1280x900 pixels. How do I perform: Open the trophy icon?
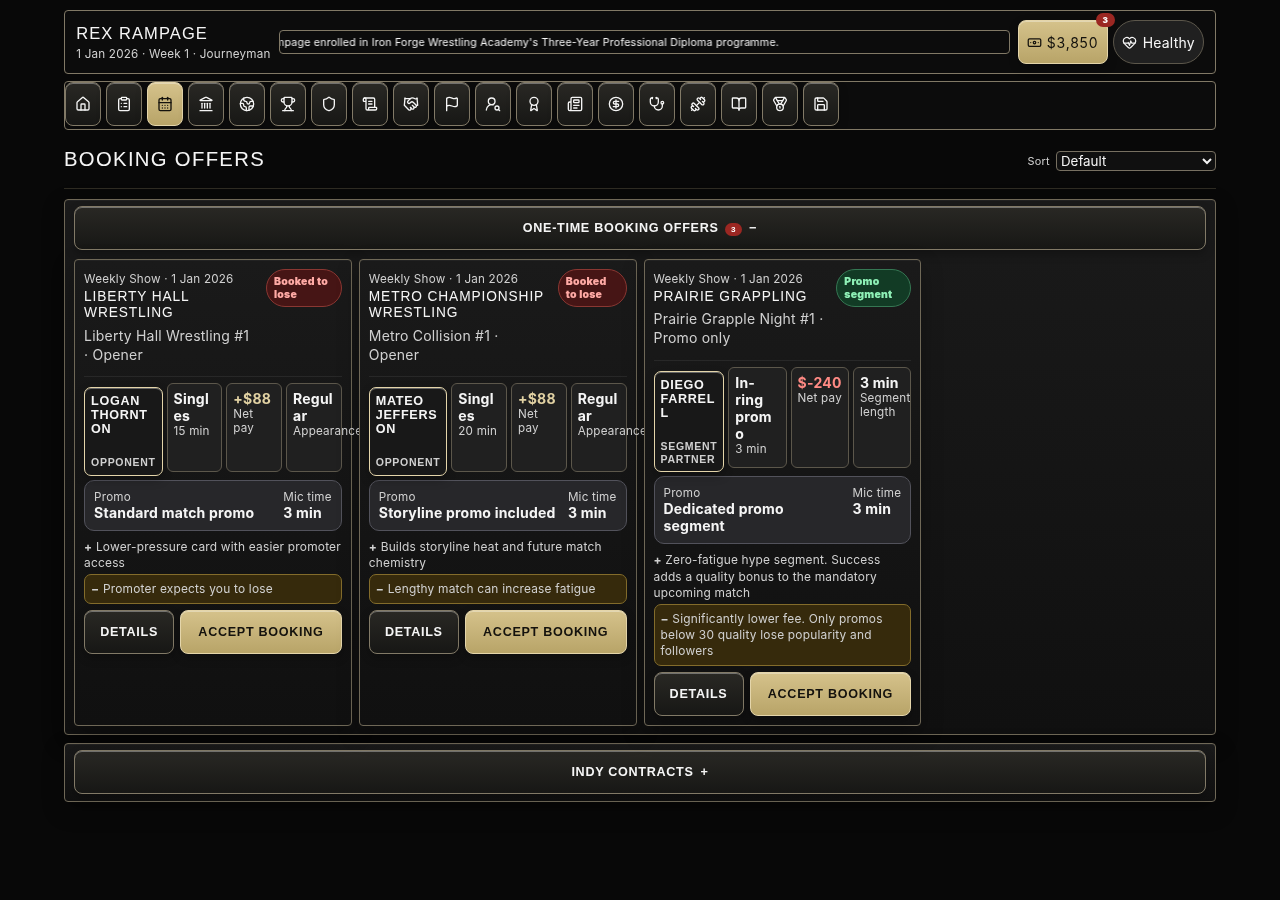(x=288, y=104)
